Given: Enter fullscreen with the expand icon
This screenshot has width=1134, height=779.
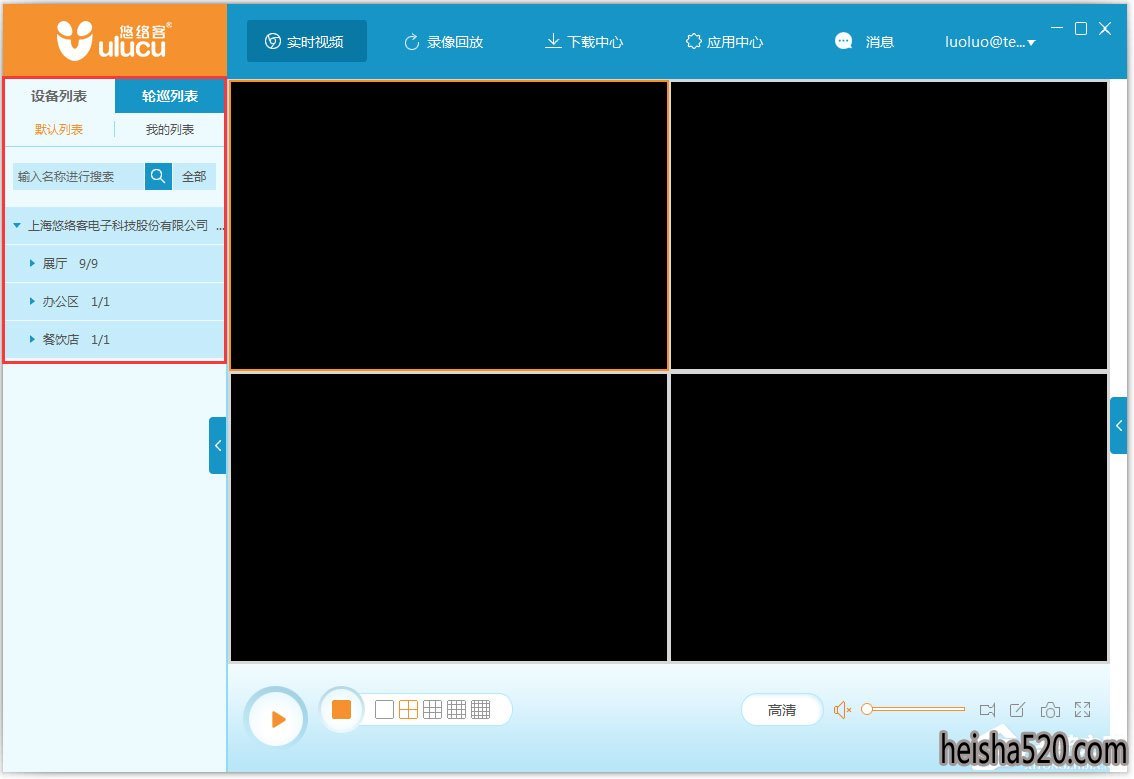Looking at the screenshot, I should pos(1082,710).
